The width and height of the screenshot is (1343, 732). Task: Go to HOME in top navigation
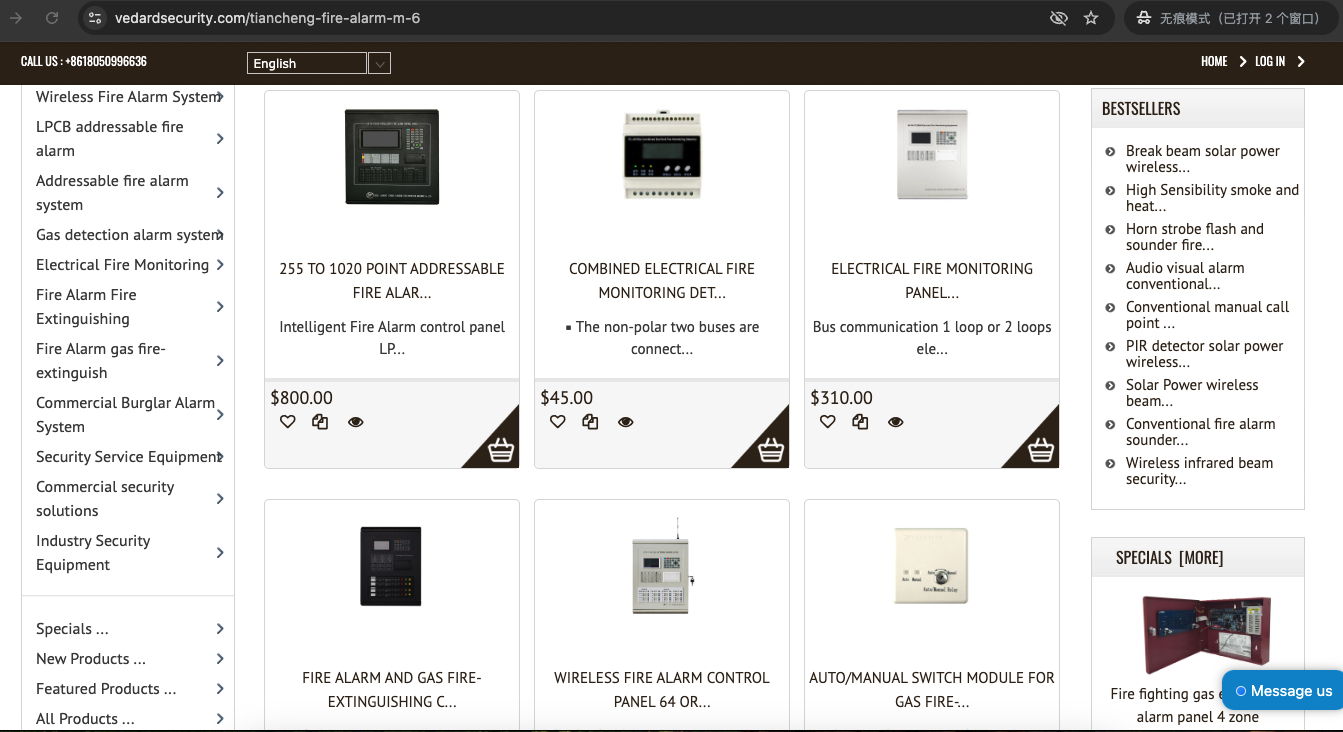(x=1214, y=61)
